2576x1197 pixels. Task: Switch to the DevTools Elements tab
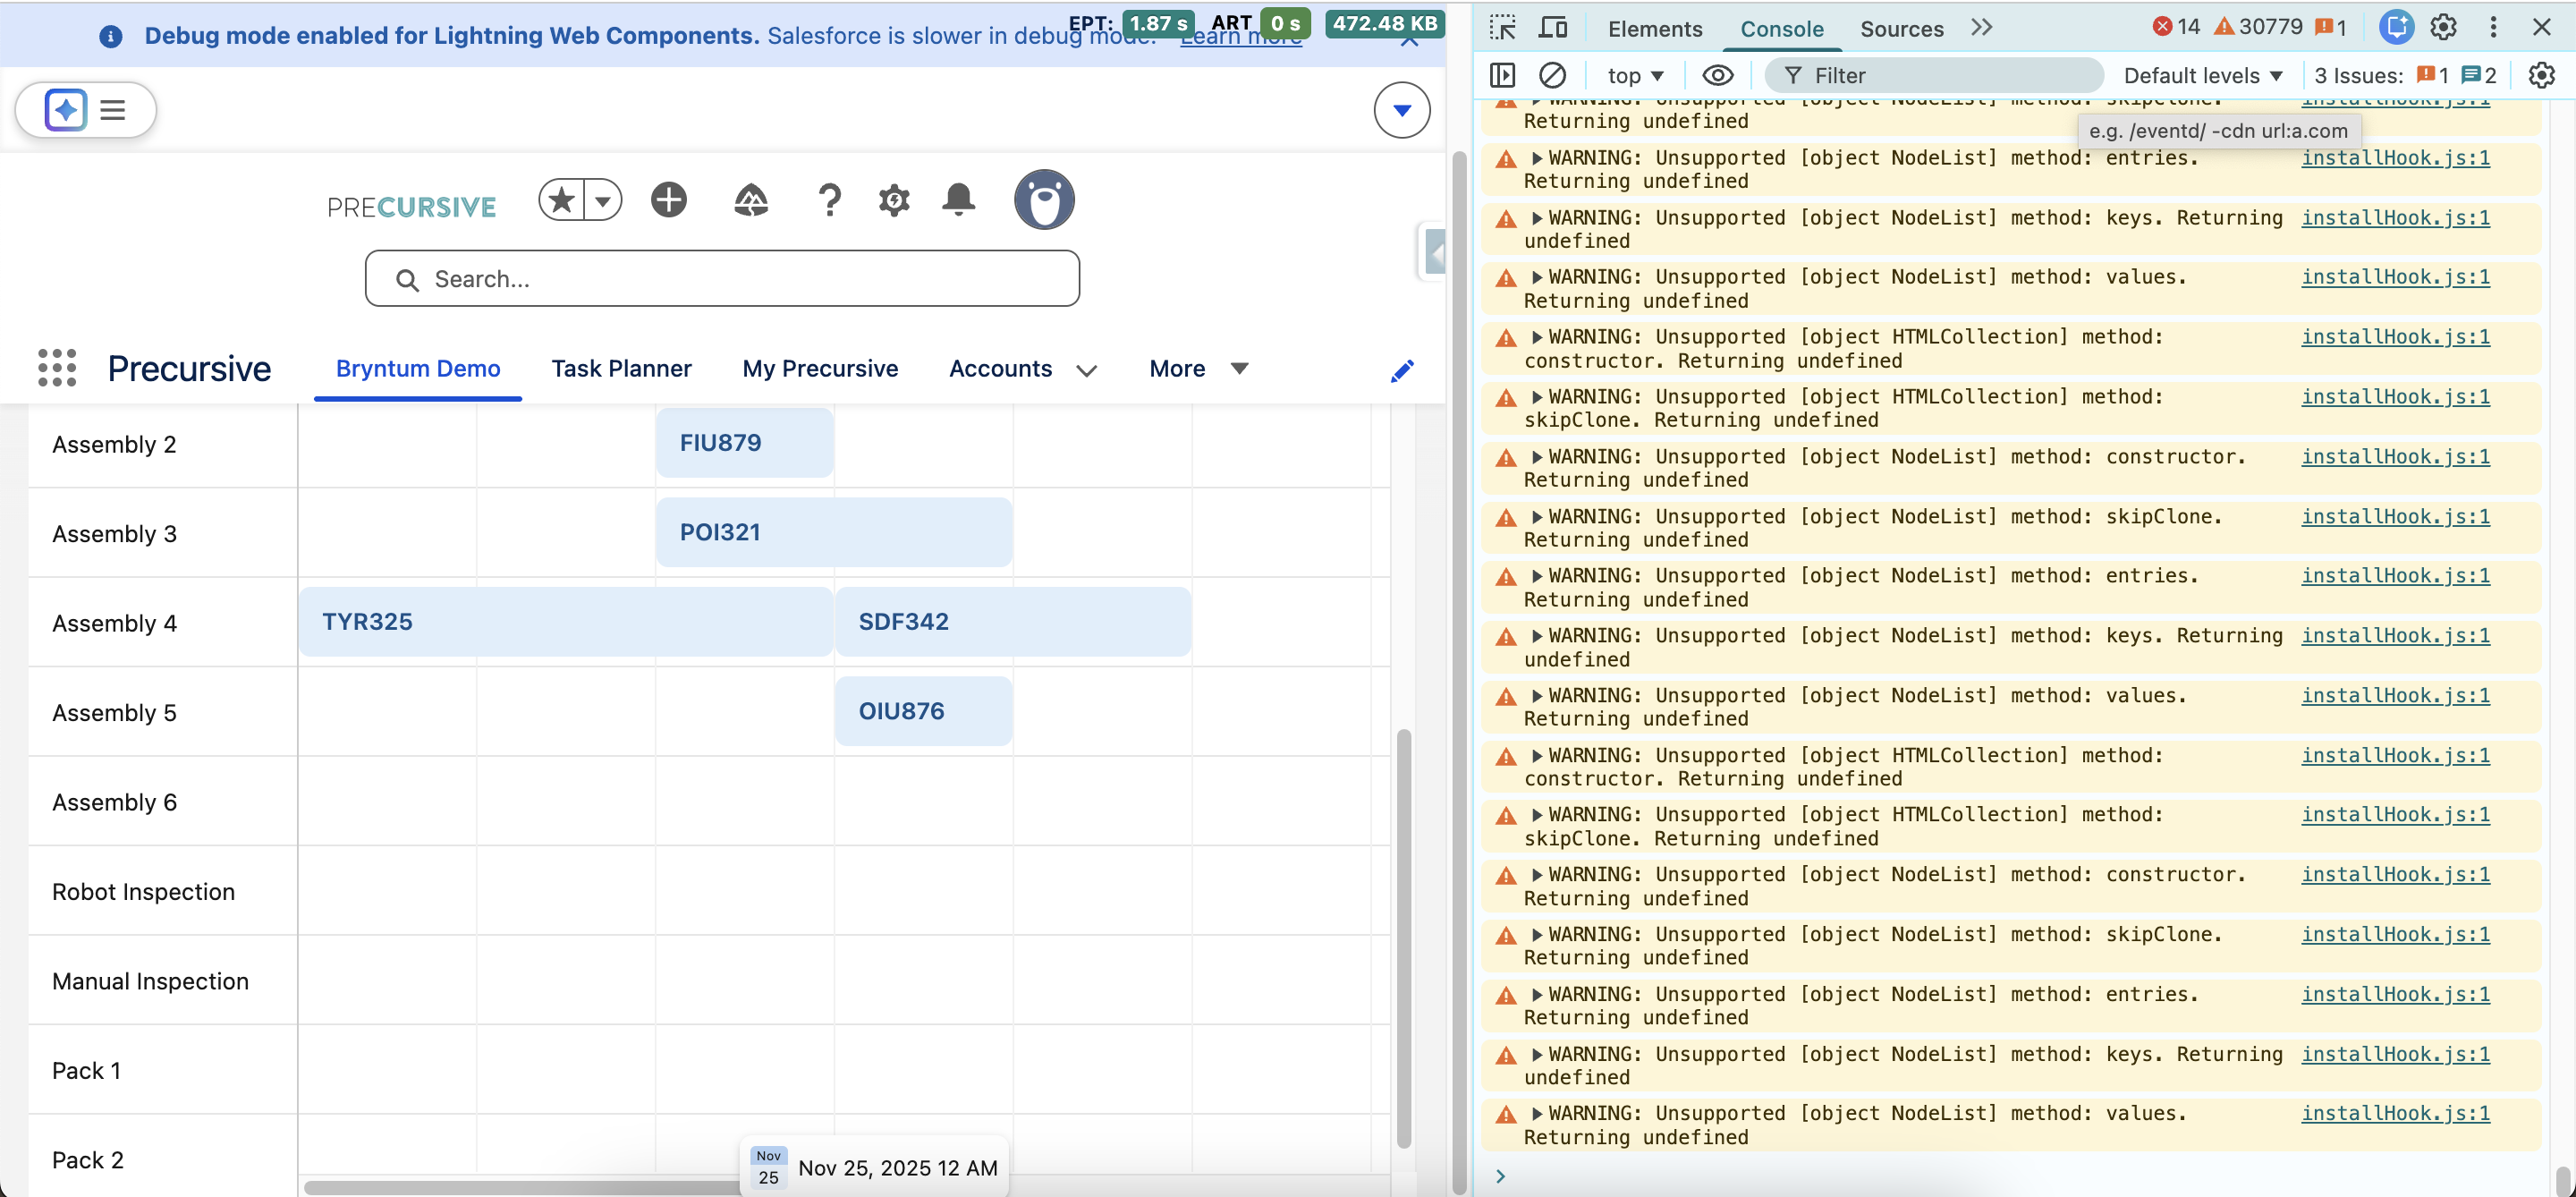[x=1654, y=29]
